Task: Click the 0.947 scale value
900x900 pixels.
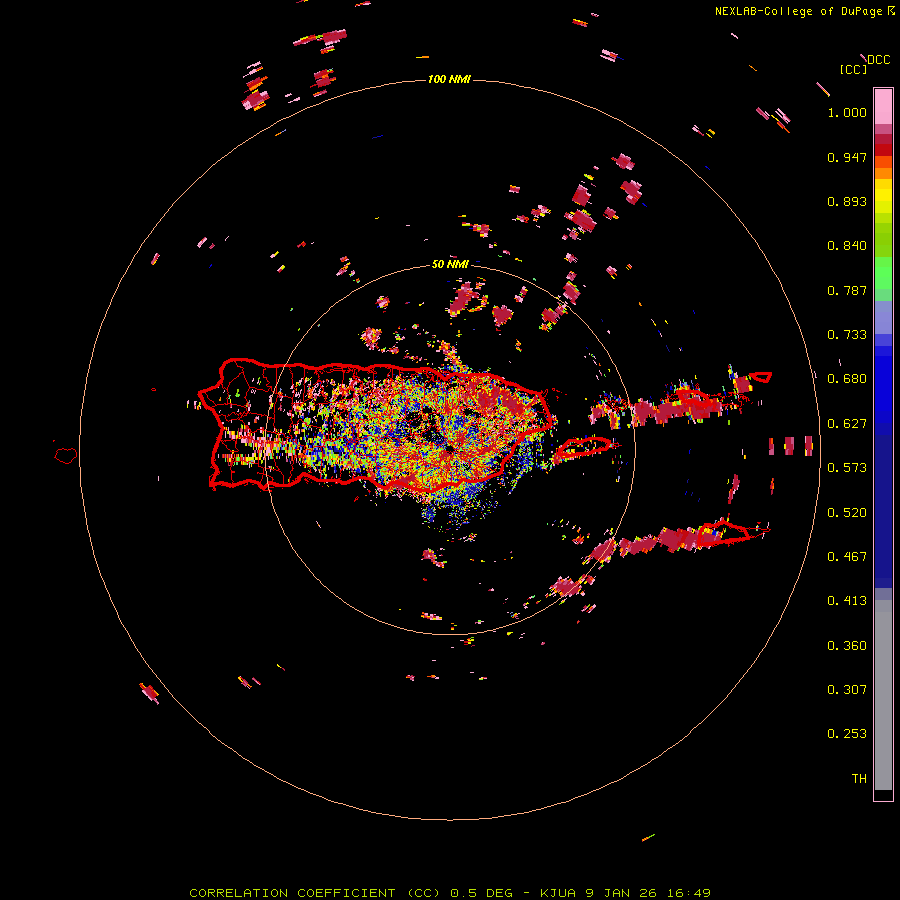Action: click(x=847, y=157)
